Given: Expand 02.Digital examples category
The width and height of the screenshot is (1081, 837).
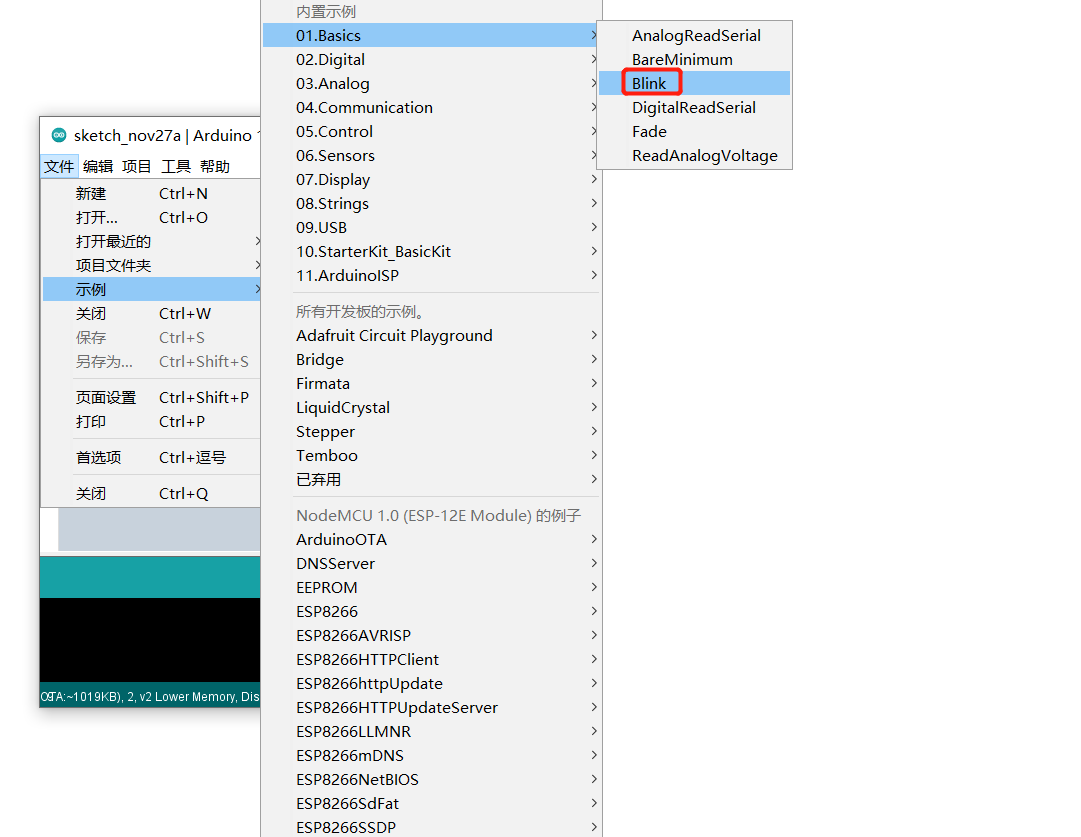Looking at the screenshot, I should coord(430,60).
